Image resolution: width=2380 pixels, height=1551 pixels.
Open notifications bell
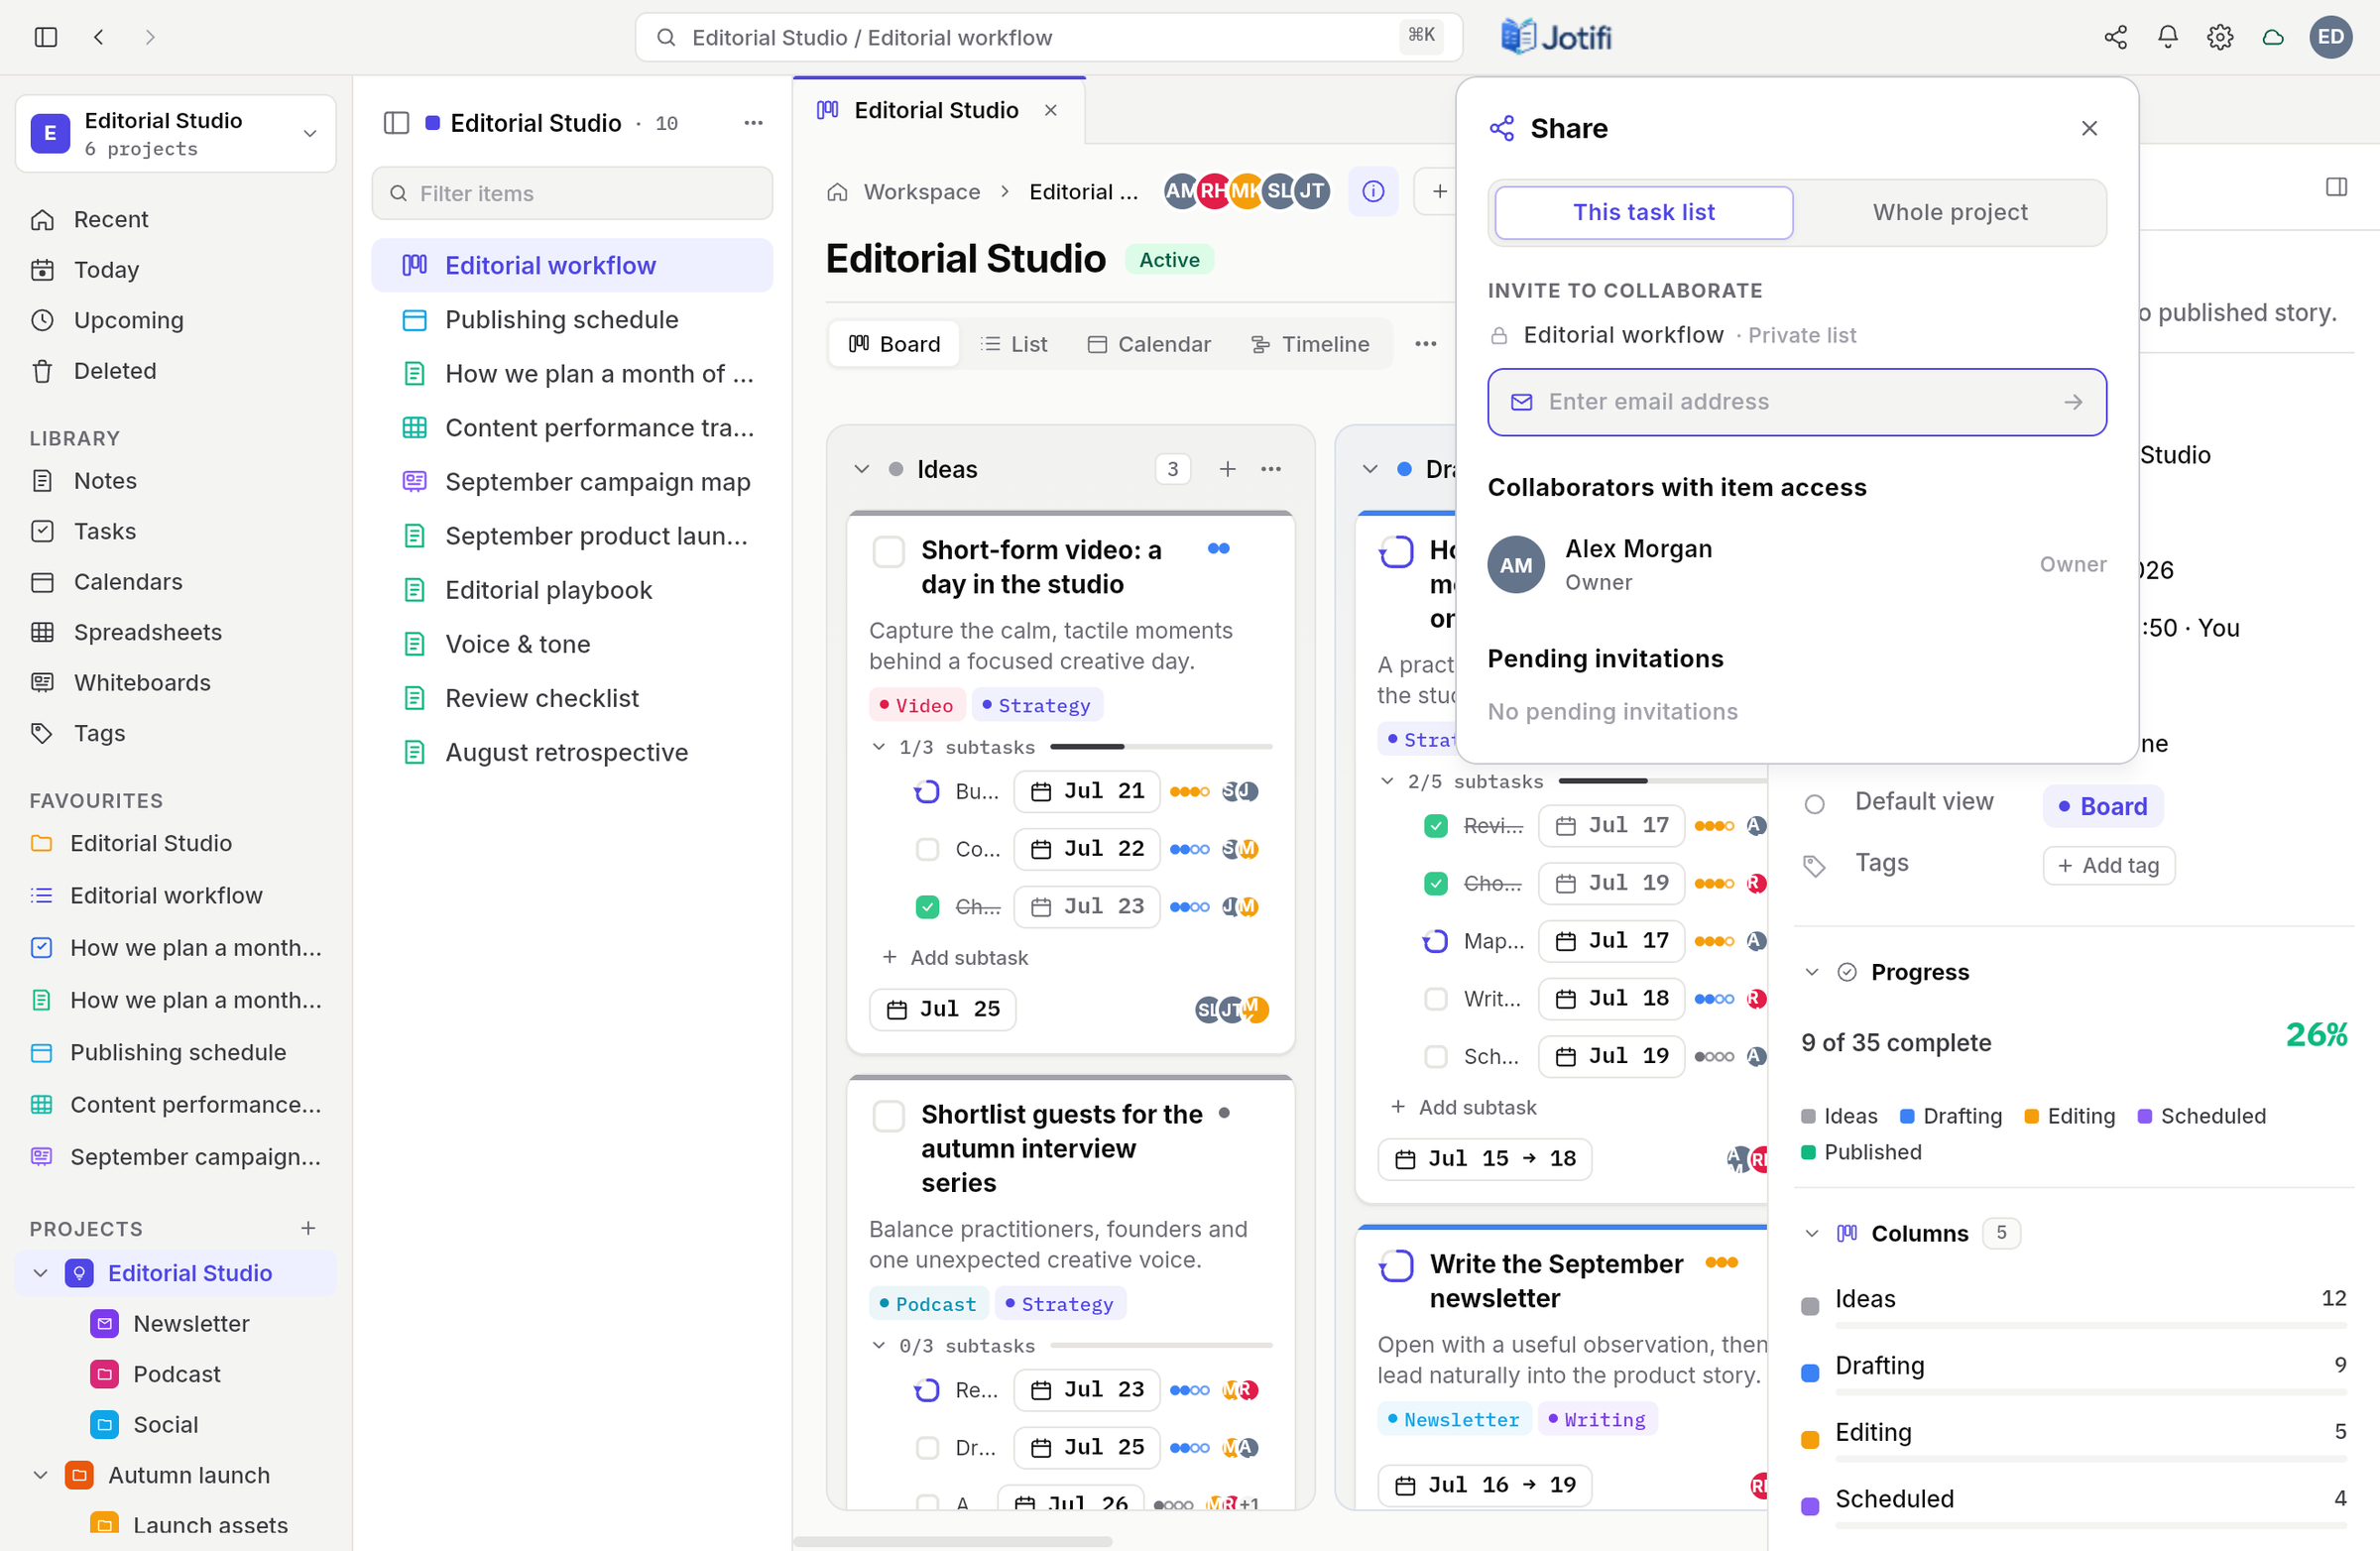[2167, 37]
